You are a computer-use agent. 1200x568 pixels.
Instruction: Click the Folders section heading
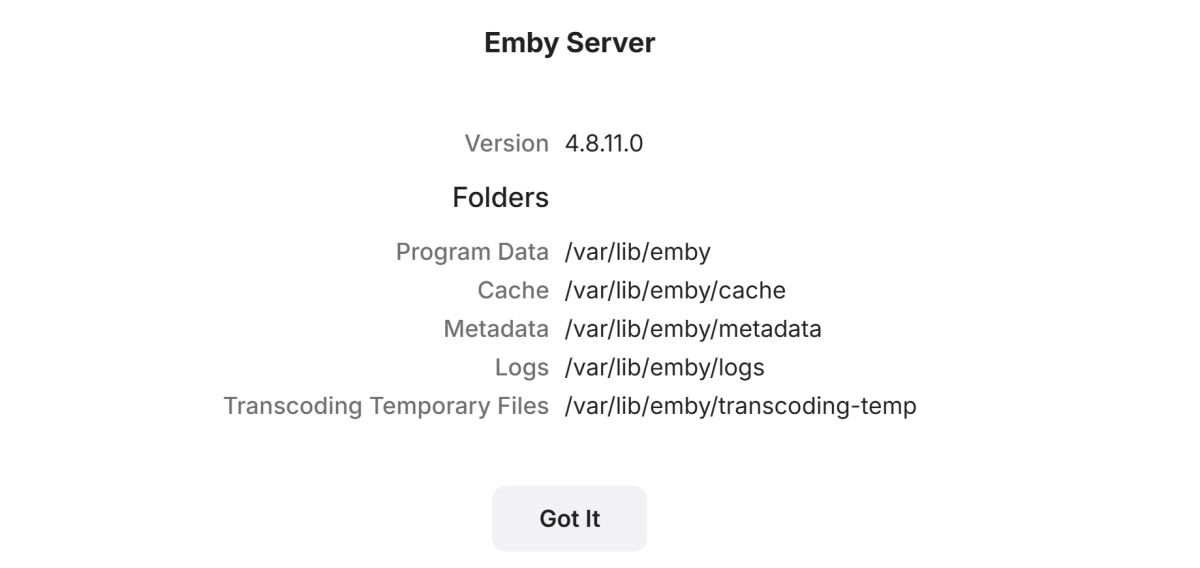click(500, 198)
